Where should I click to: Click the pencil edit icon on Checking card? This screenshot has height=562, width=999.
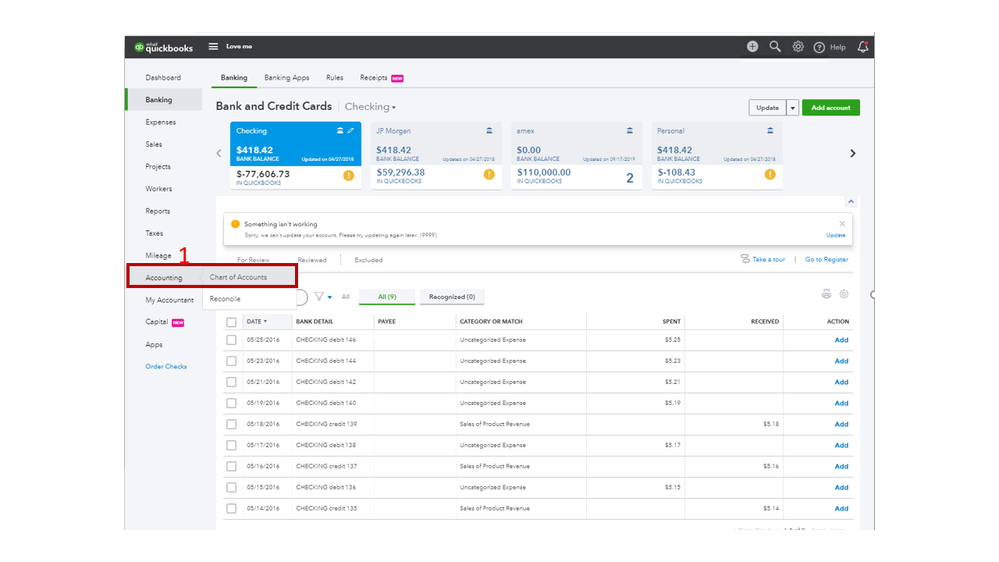pyautogui.click(x=350, y=131)
